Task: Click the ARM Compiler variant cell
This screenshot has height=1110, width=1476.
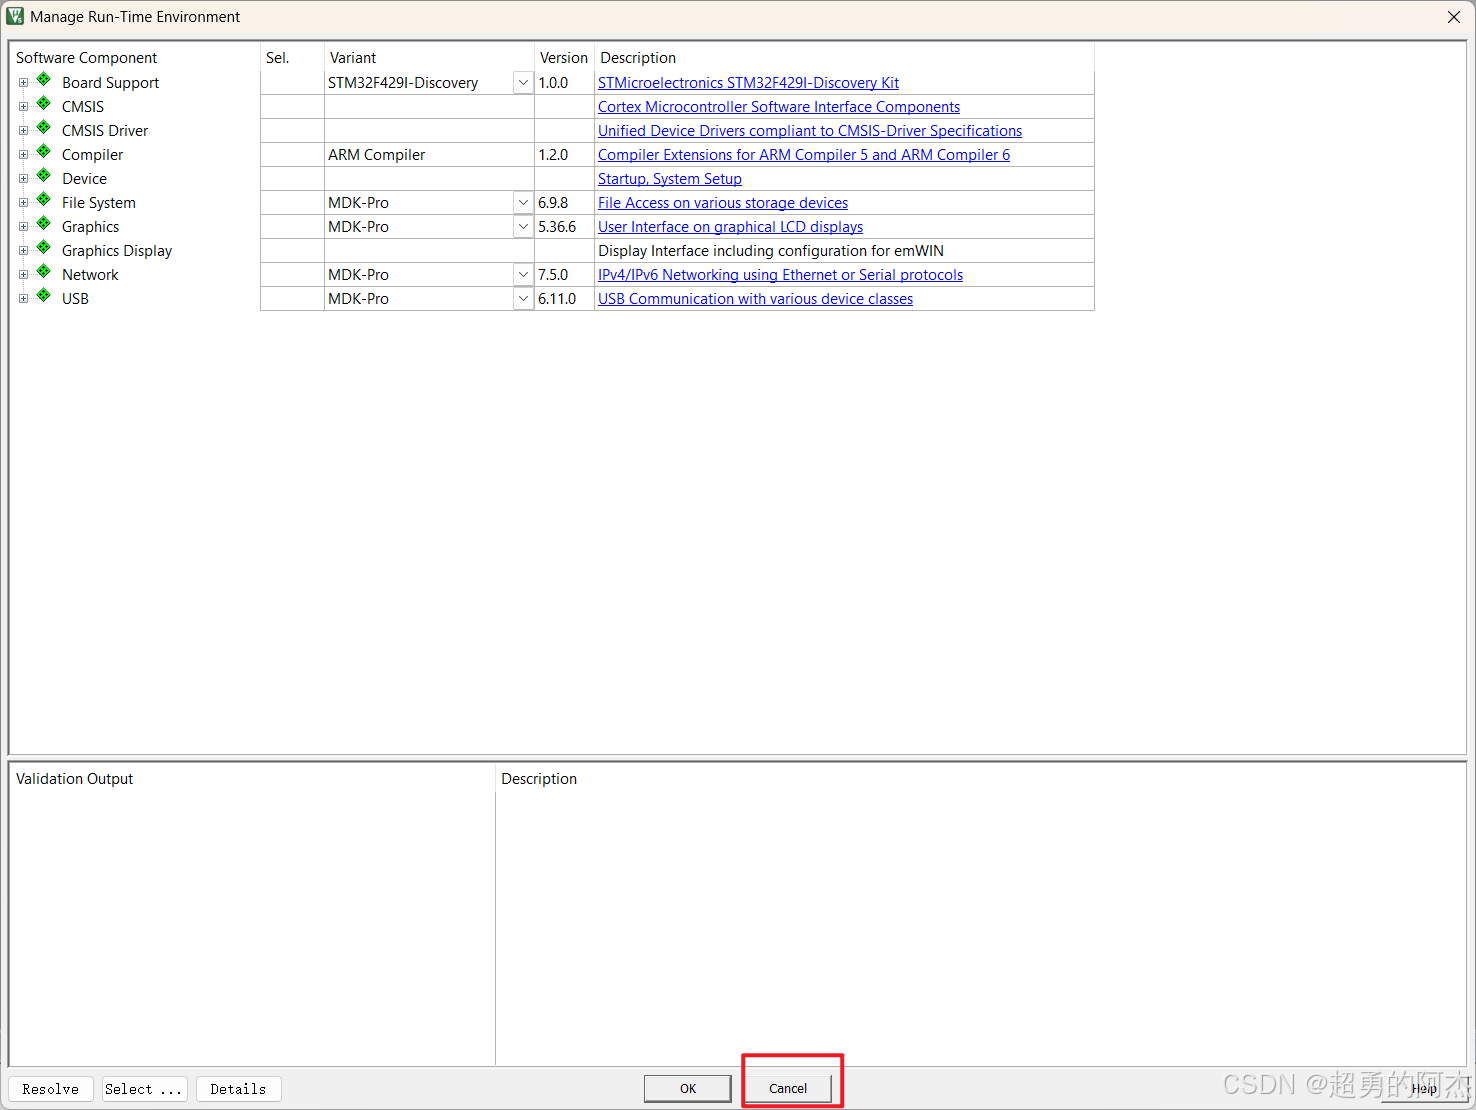Action: pyautogui.click(x=429, y=155)
